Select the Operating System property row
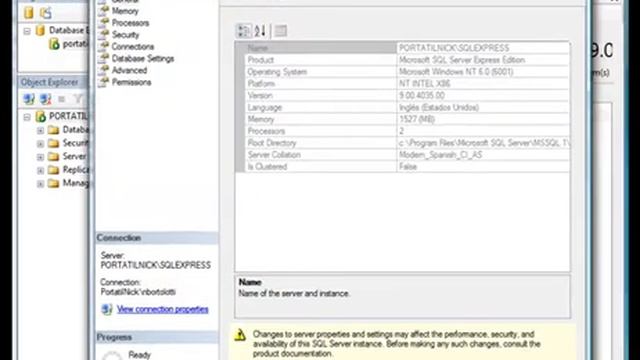The width and height of the screenshot is (640, 360). point(402,71)
